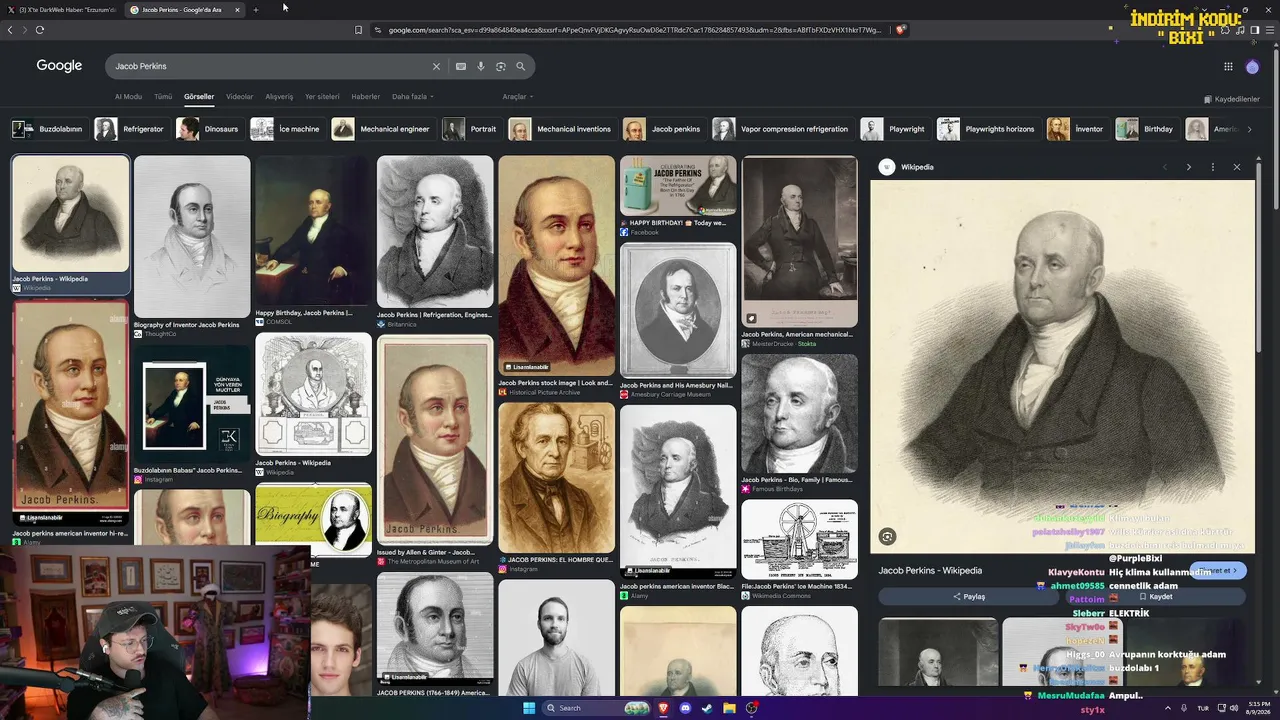Show hidden system tray icons chevron
This screenshot has height=720, width=1280.
click(x=1167, y=708)
